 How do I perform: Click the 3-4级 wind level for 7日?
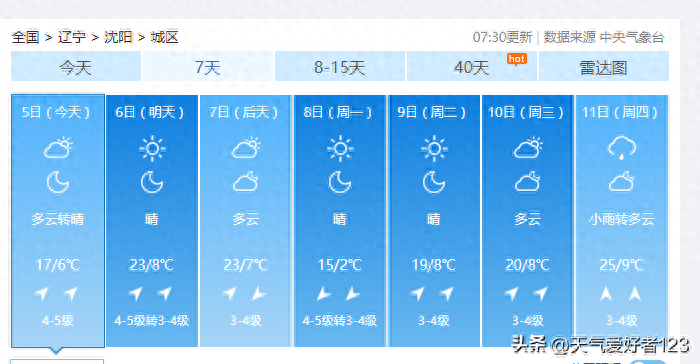click(x=246, y=320)
